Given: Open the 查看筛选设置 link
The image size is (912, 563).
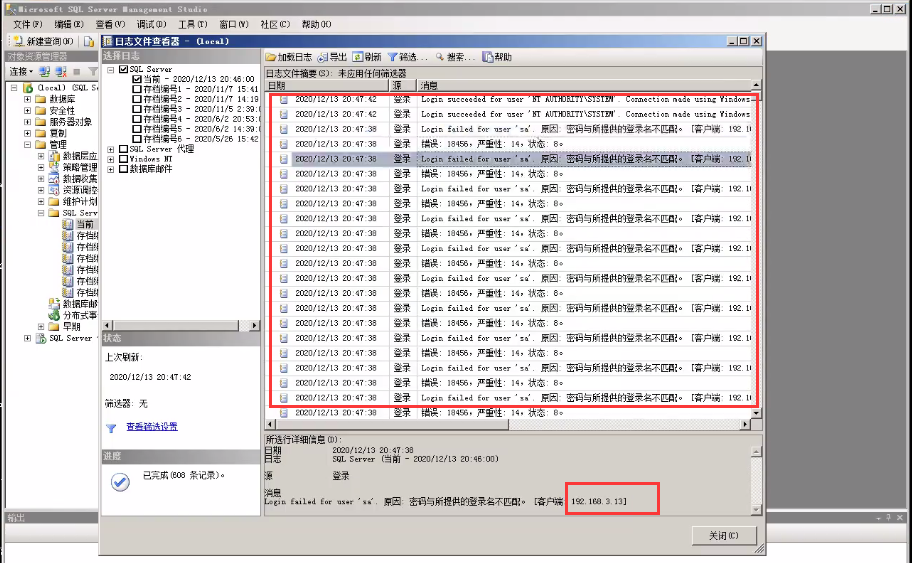Looking at the screenshot, I should click(x=151, y=427).
